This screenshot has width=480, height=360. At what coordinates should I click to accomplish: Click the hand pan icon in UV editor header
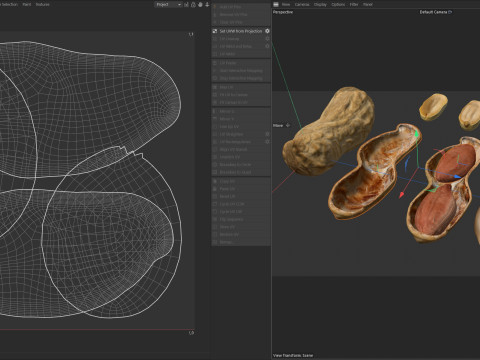200,5
